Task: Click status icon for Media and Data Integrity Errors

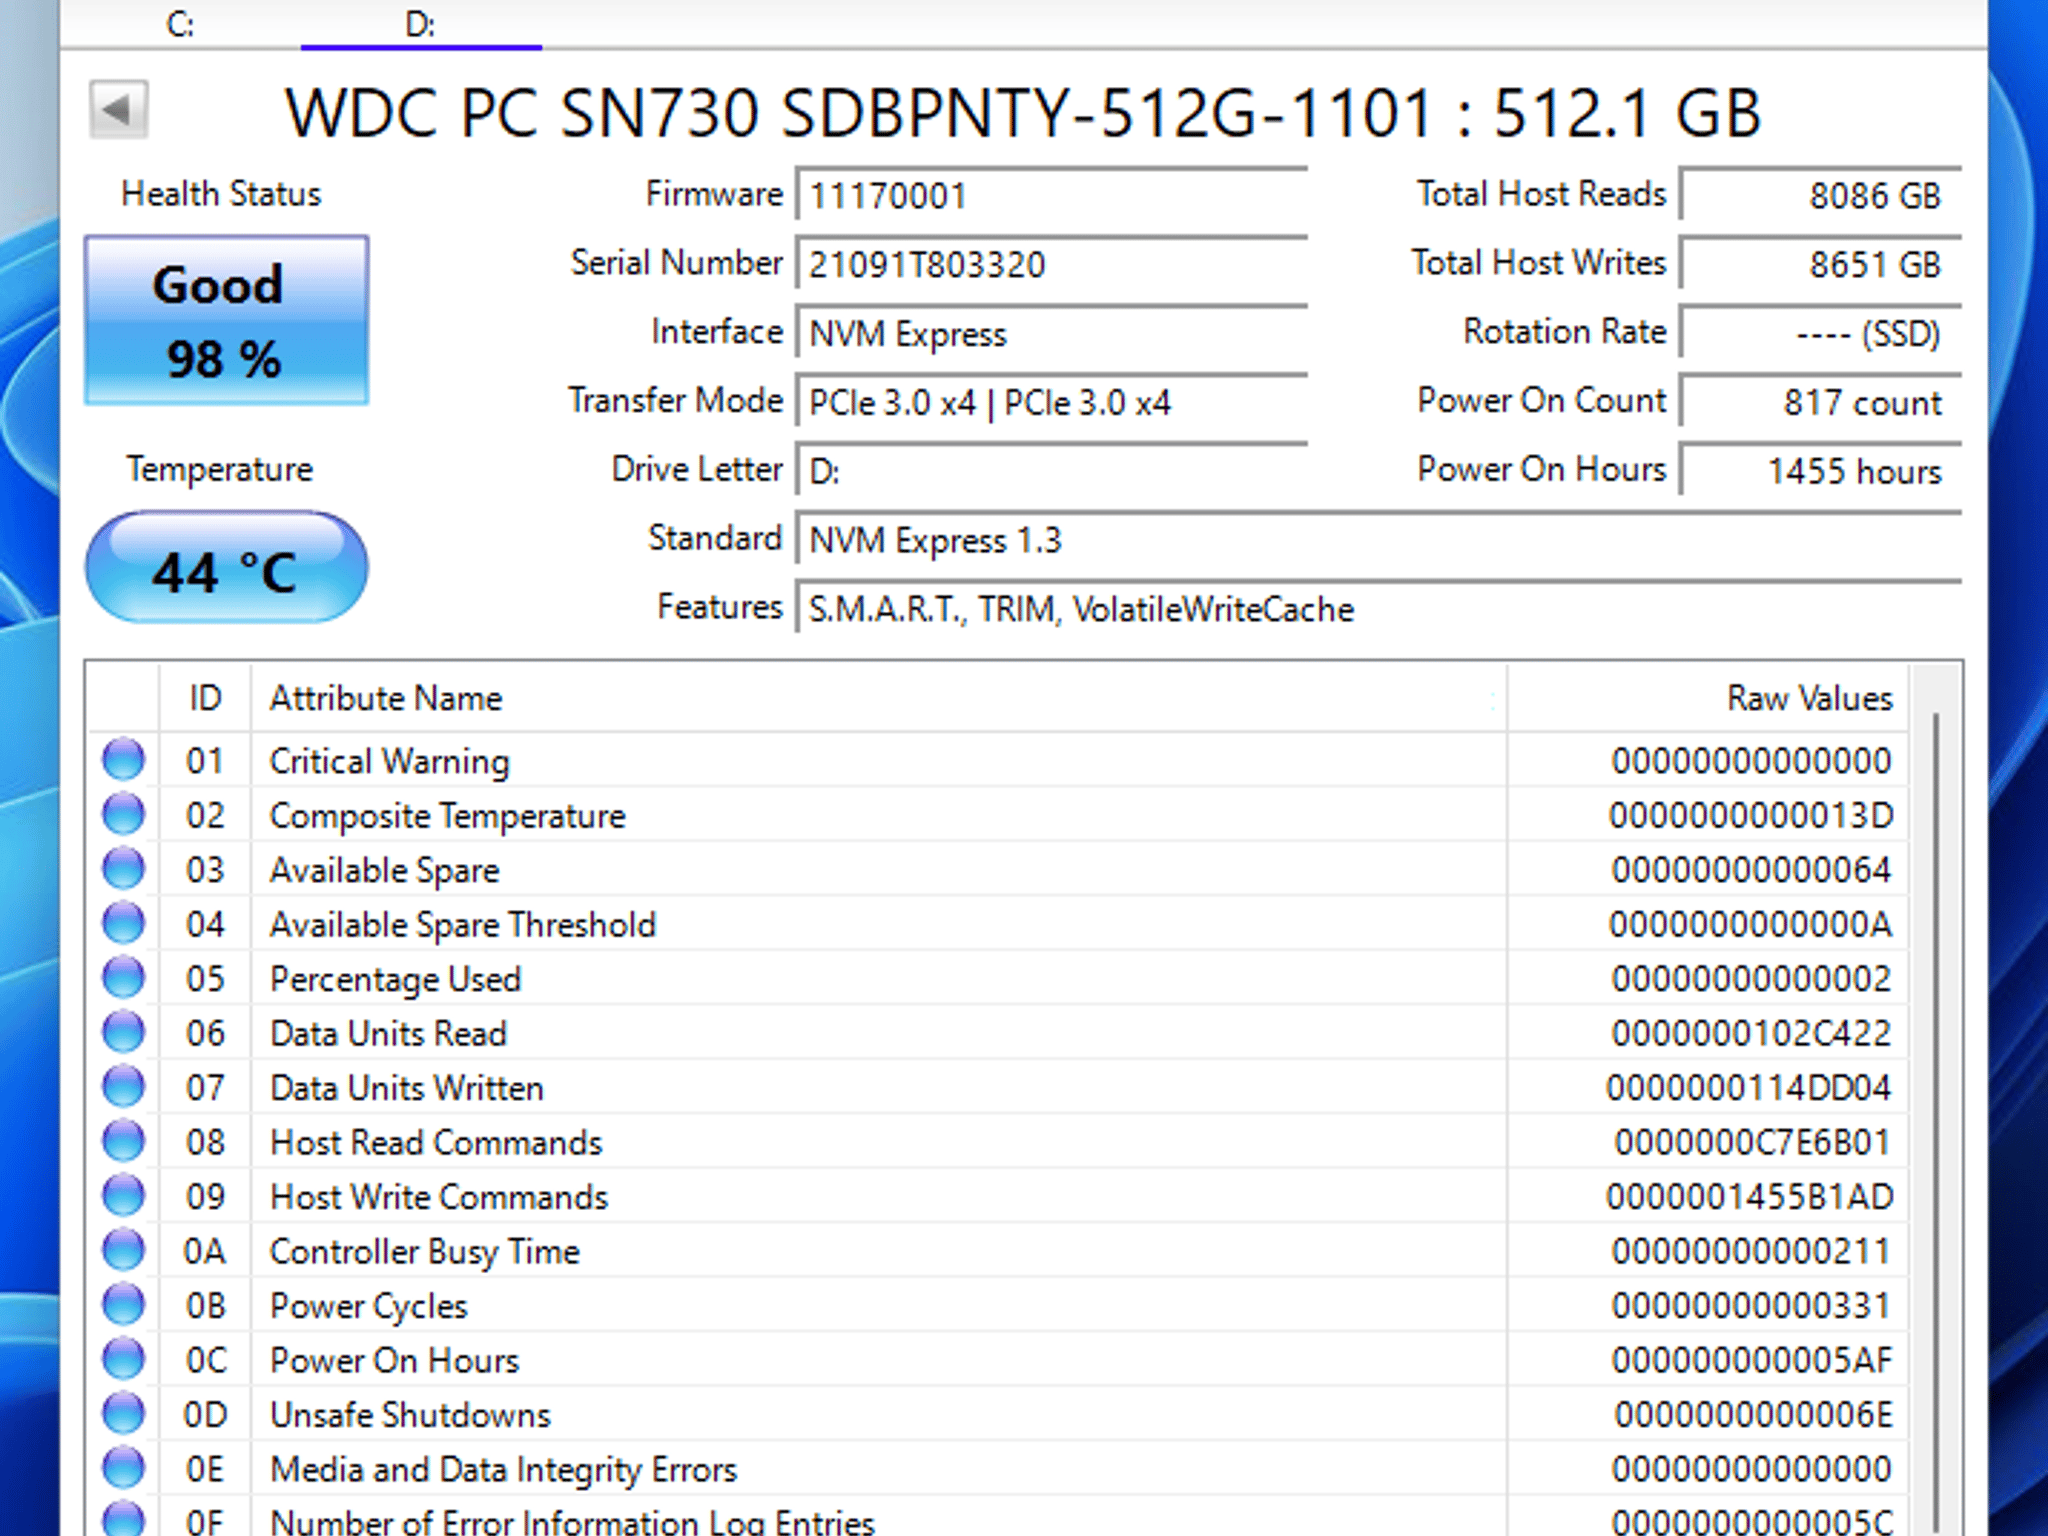Action: pyautogui.click(x=124, y=1468)
